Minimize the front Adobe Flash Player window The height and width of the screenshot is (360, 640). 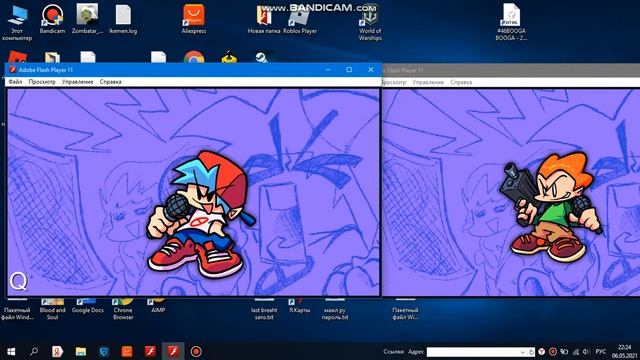(328, 70)
